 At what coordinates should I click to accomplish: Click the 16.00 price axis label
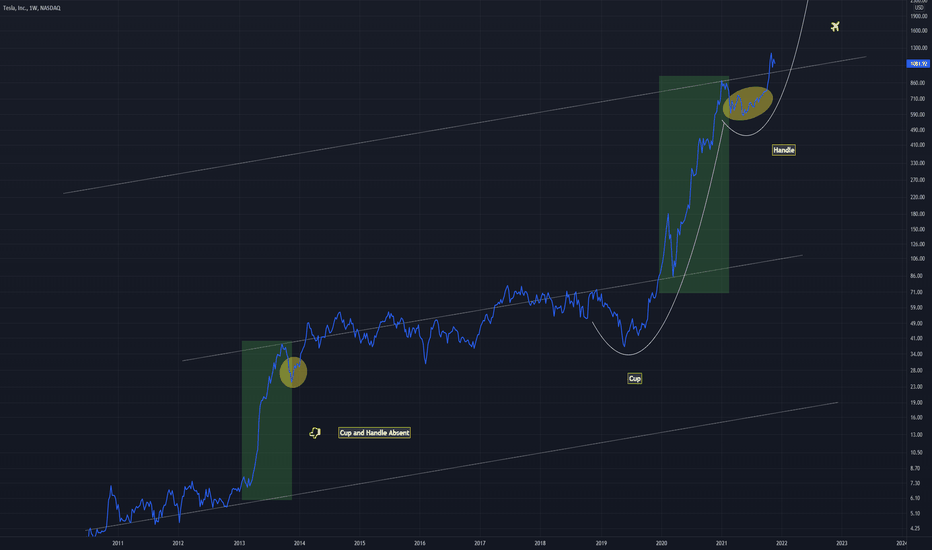tap(917, 417)
